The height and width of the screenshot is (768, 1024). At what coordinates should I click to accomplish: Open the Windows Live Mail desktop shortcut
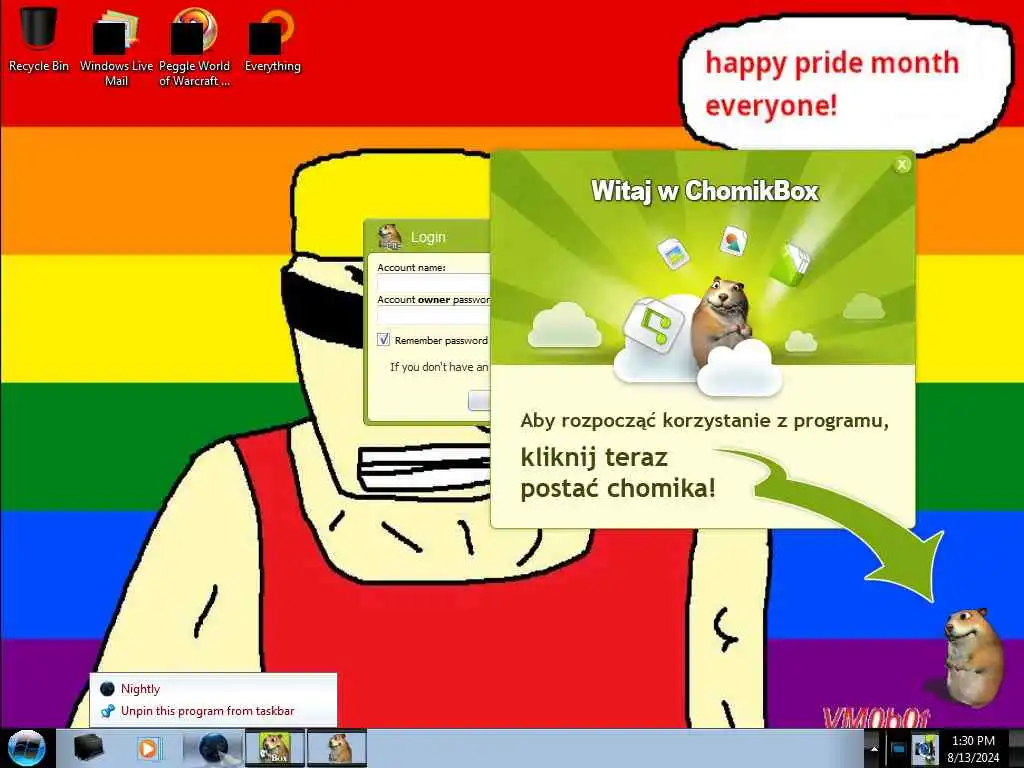coord(116,47)
